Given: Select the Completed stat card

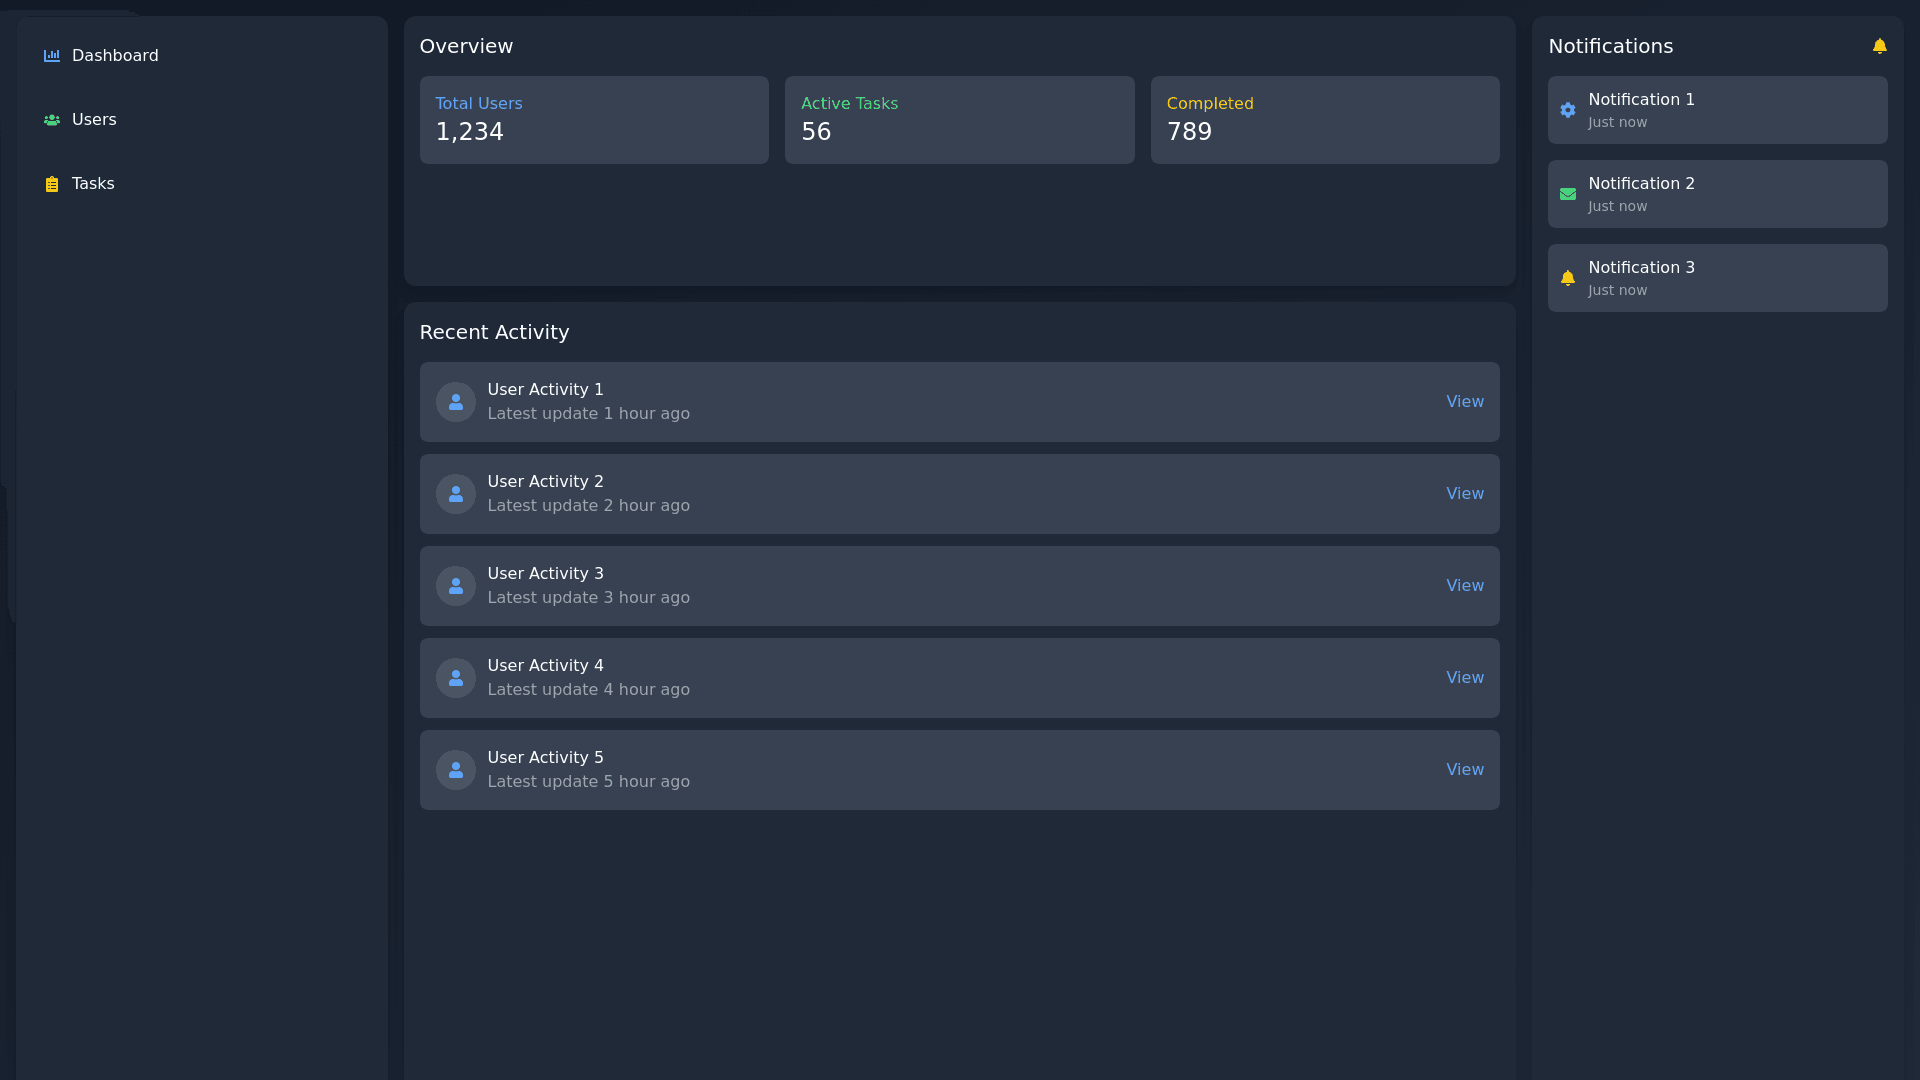Looking at the screenshot, I should point(1324,120).
